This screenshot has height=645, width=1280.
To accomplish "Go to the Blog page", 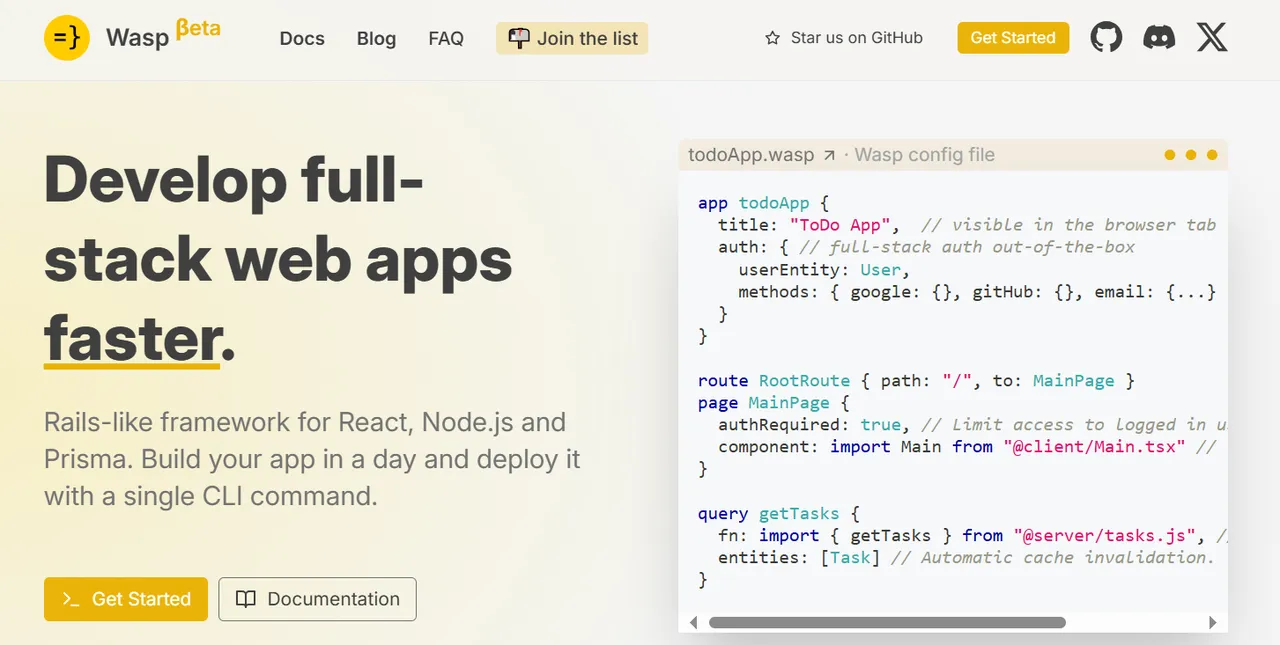I will [376, 38].
